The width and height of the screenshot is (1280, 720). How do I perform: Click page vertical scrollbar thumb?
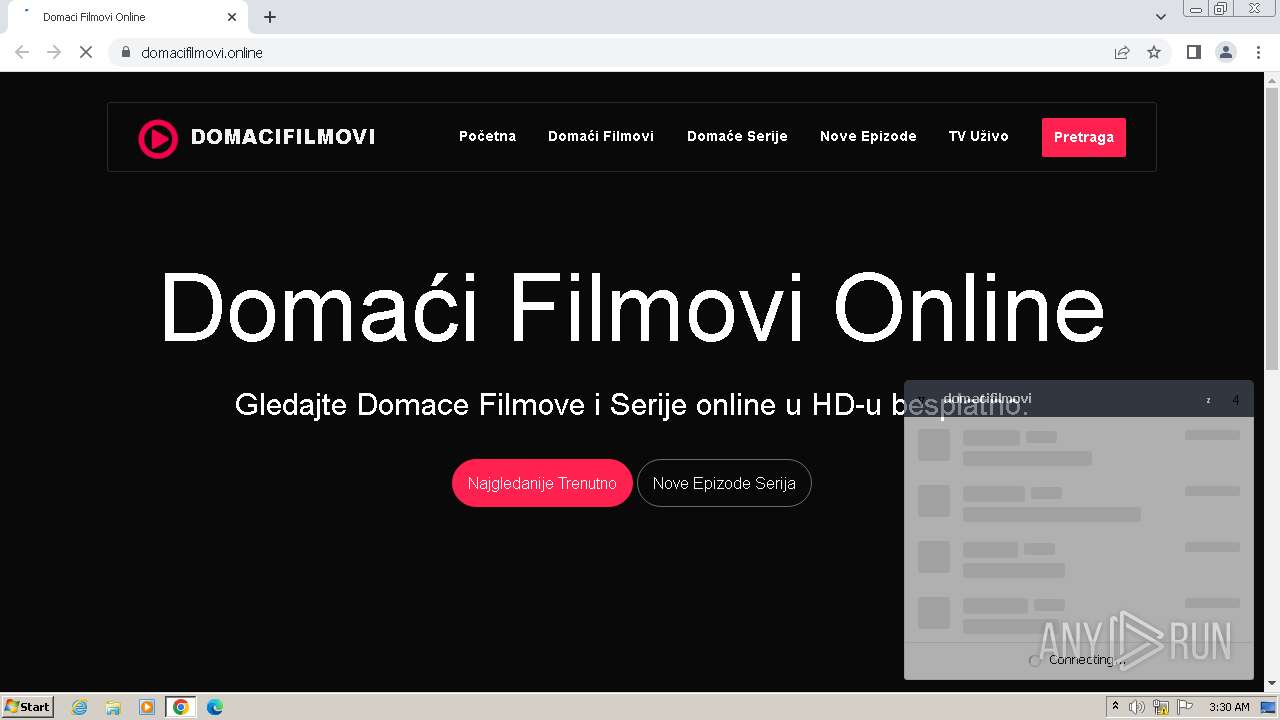pyautogui.click(x=1272, y=228)
